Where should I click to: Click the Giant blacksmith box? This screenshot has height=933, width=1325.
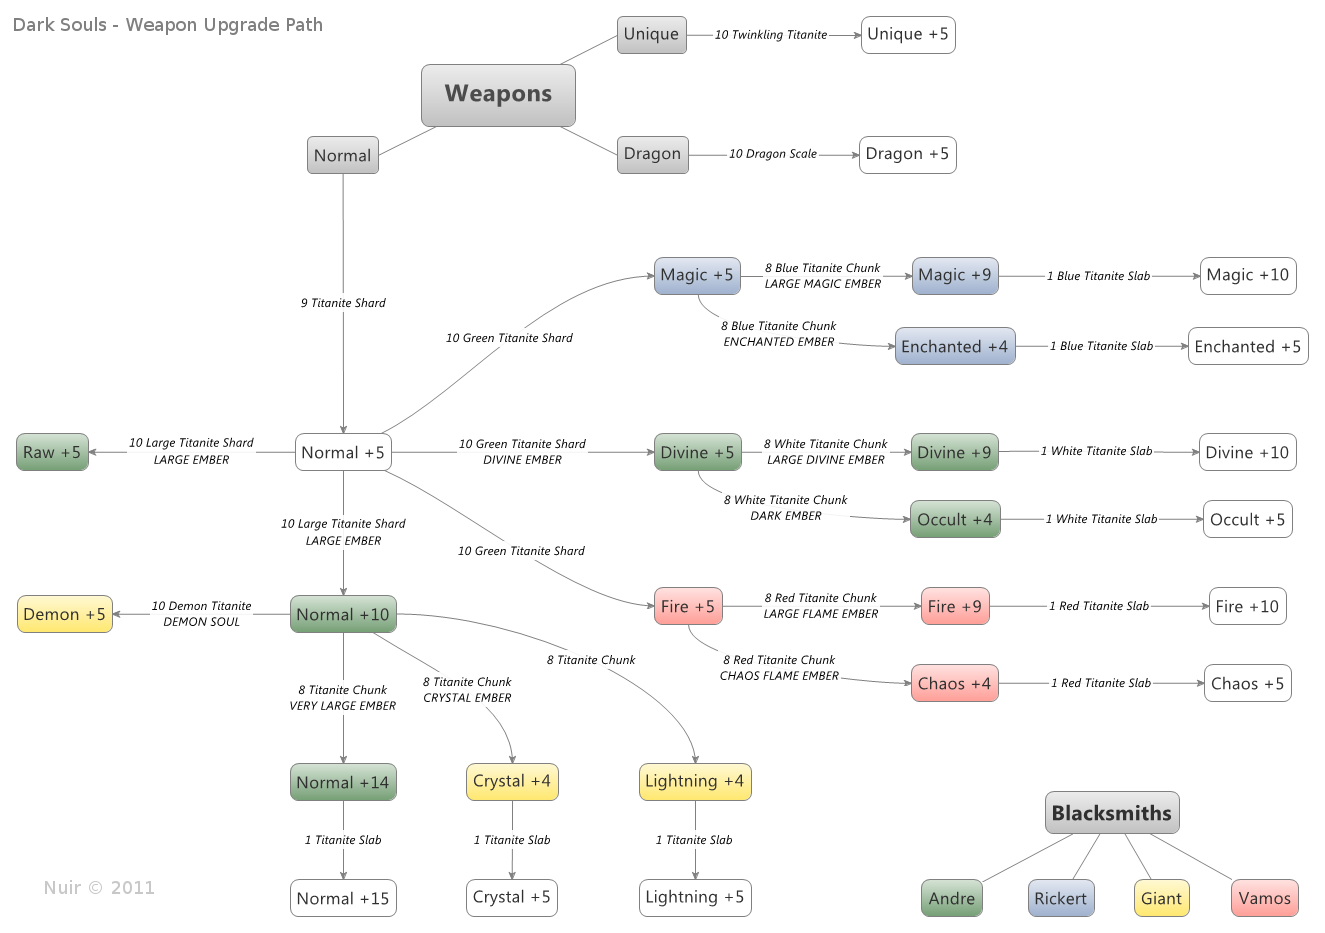1162,898
